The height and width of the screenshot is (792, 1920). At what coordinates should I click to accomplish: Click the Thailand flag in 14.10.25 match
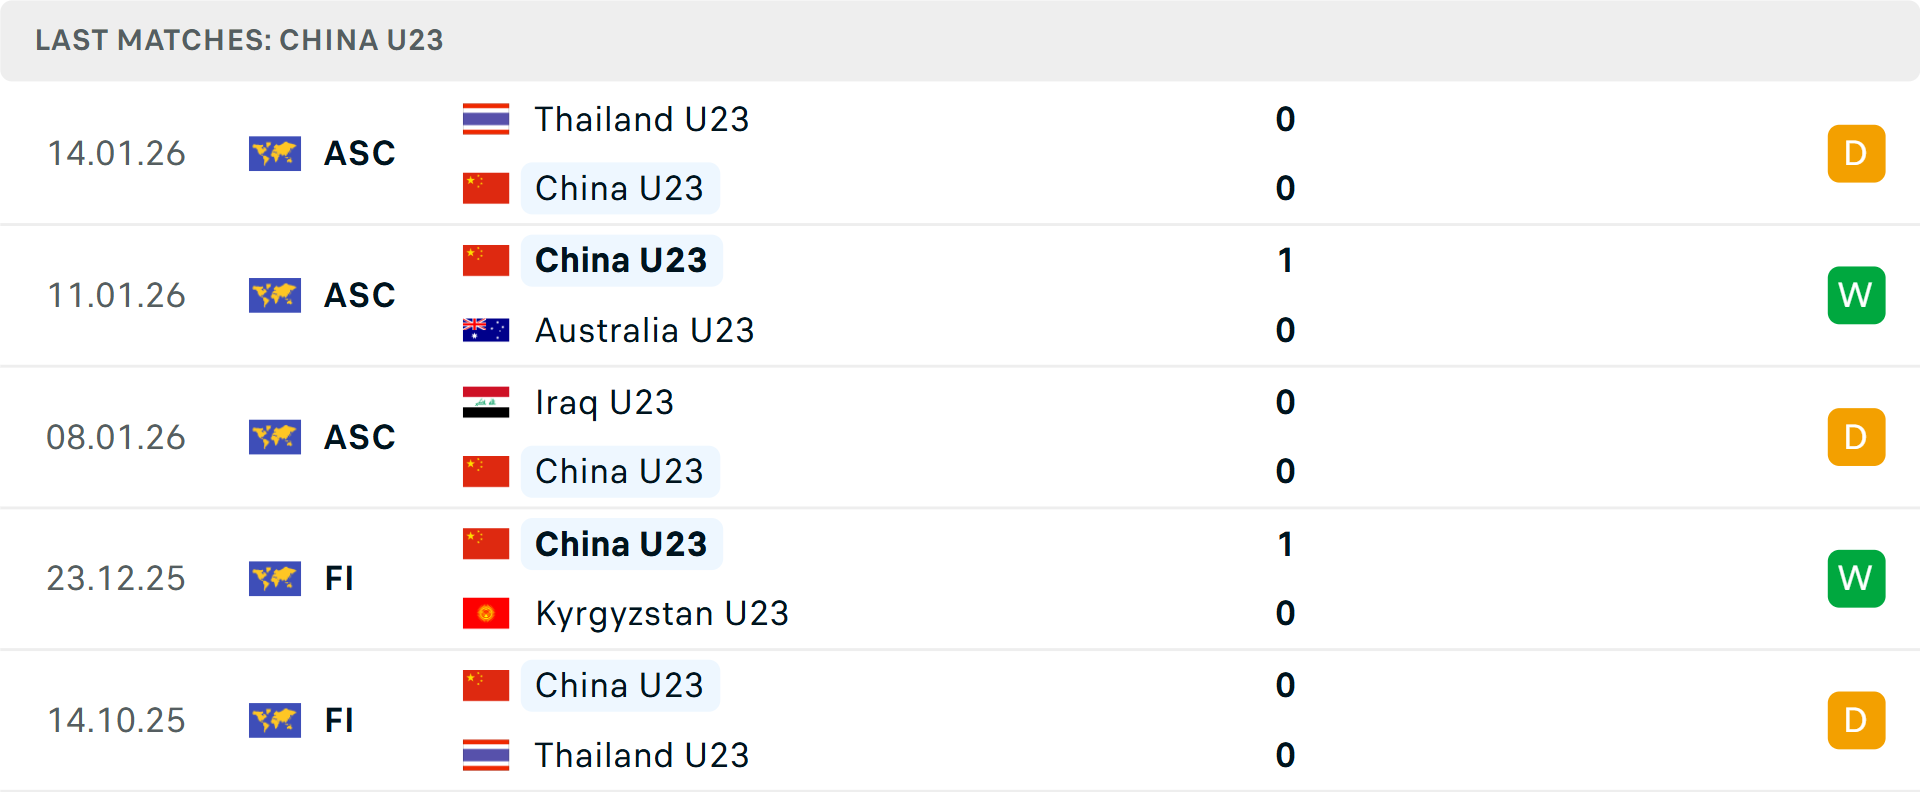[486, 755]
